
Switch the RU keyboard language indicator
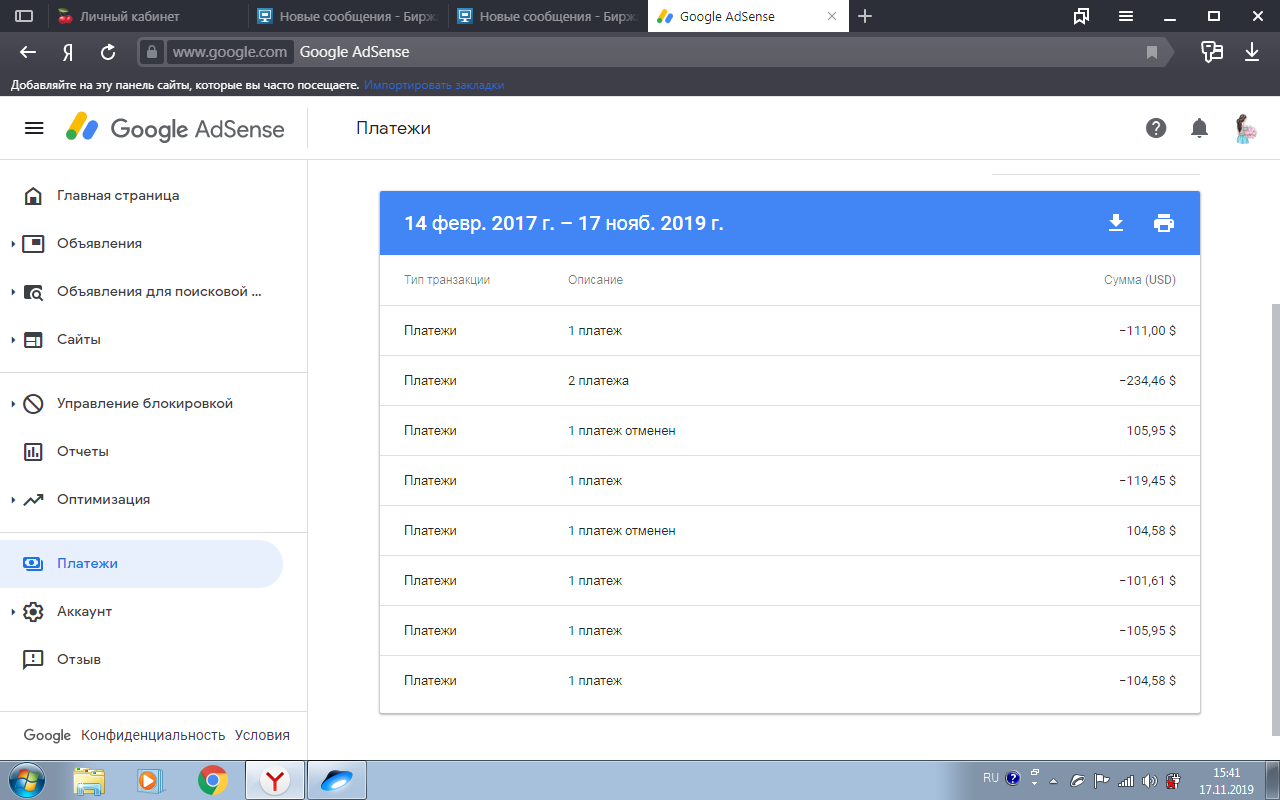[x=991, y=778]
